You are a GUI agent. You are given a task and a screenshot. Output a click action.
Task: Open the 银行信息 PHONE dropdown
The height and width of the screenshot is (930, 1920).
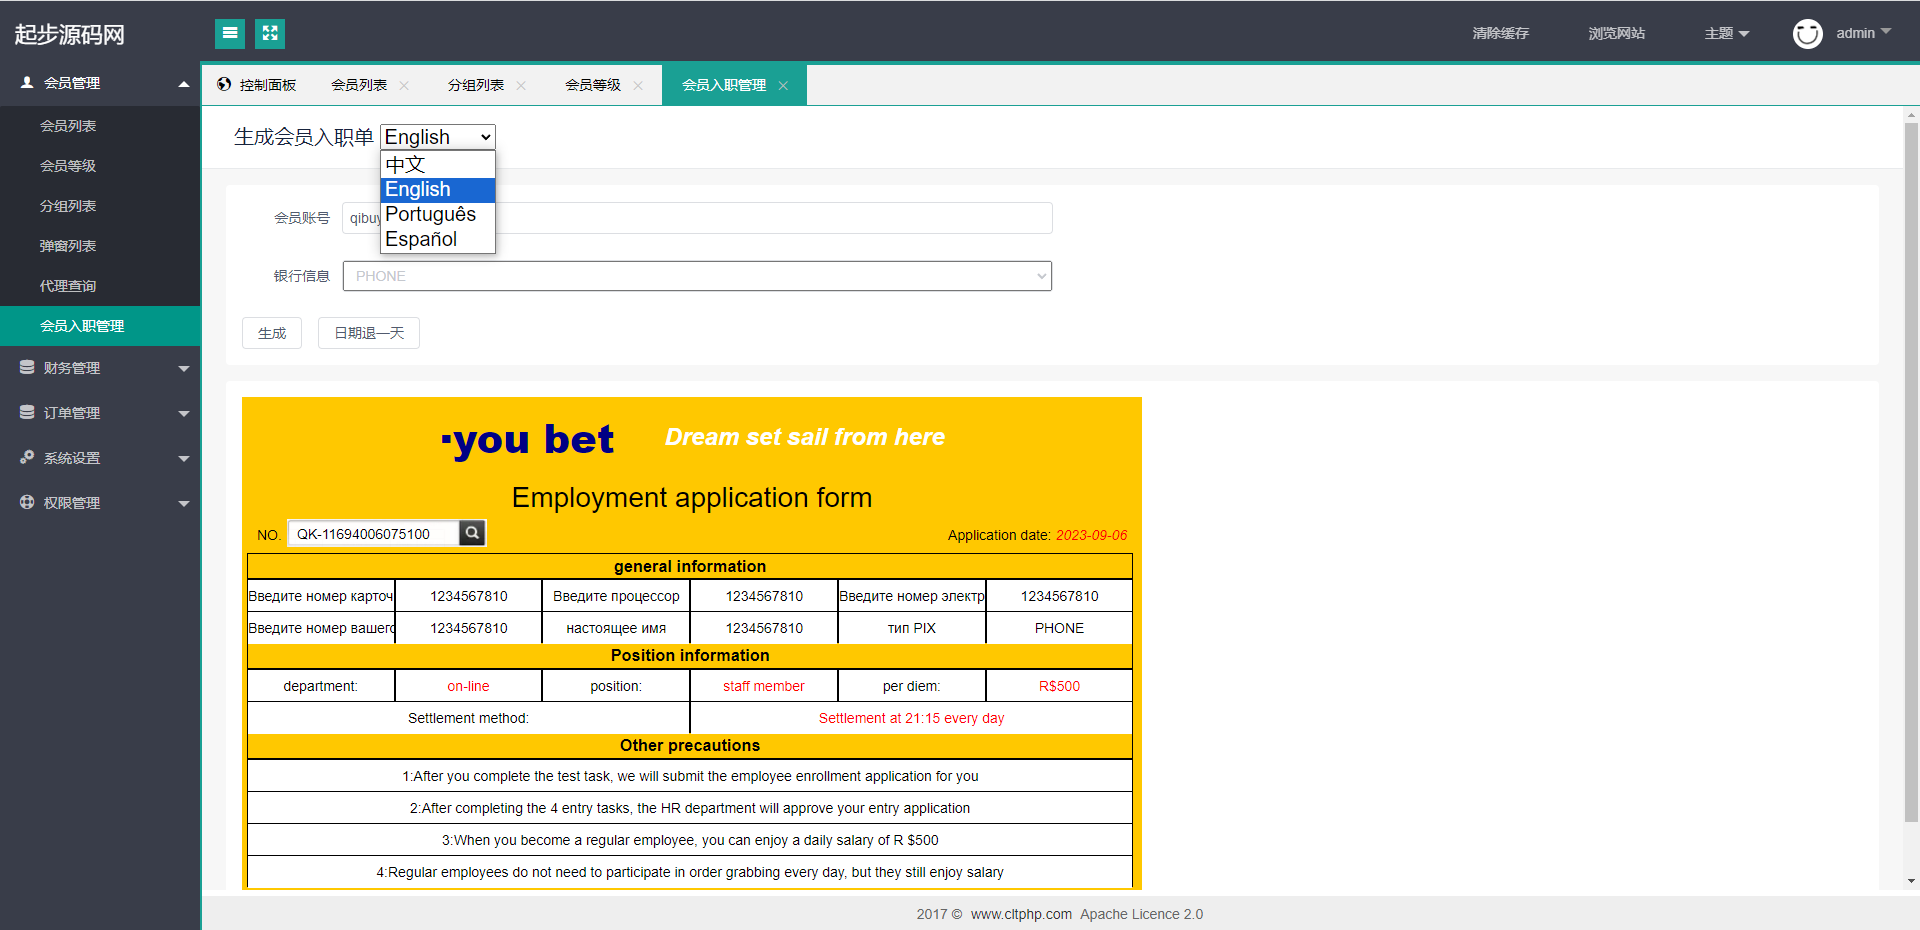(x=697, y=276)
